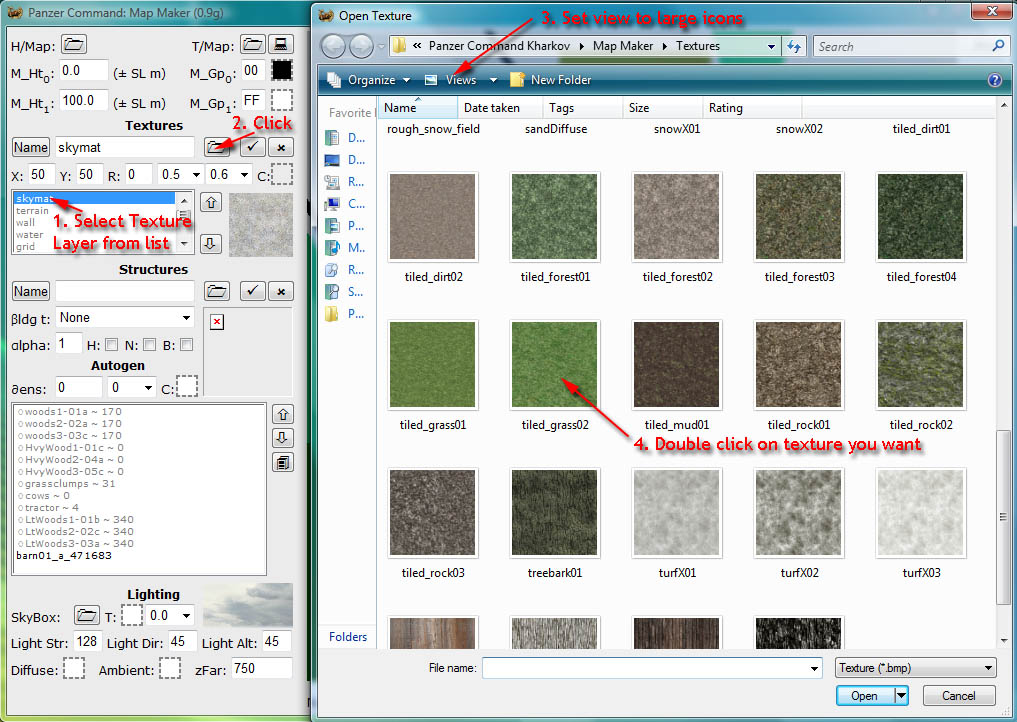The width and height of the screenshot is (1017, 722).
Task: Open the Autogen density 0 dropdown
Action: coord(148,388)
